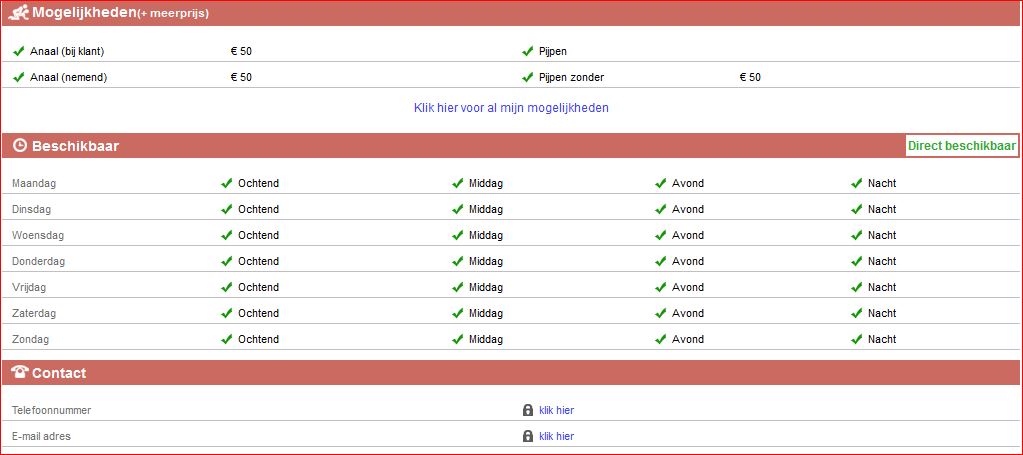Select the 'Donderdag' day label

[x=38, y=261]
